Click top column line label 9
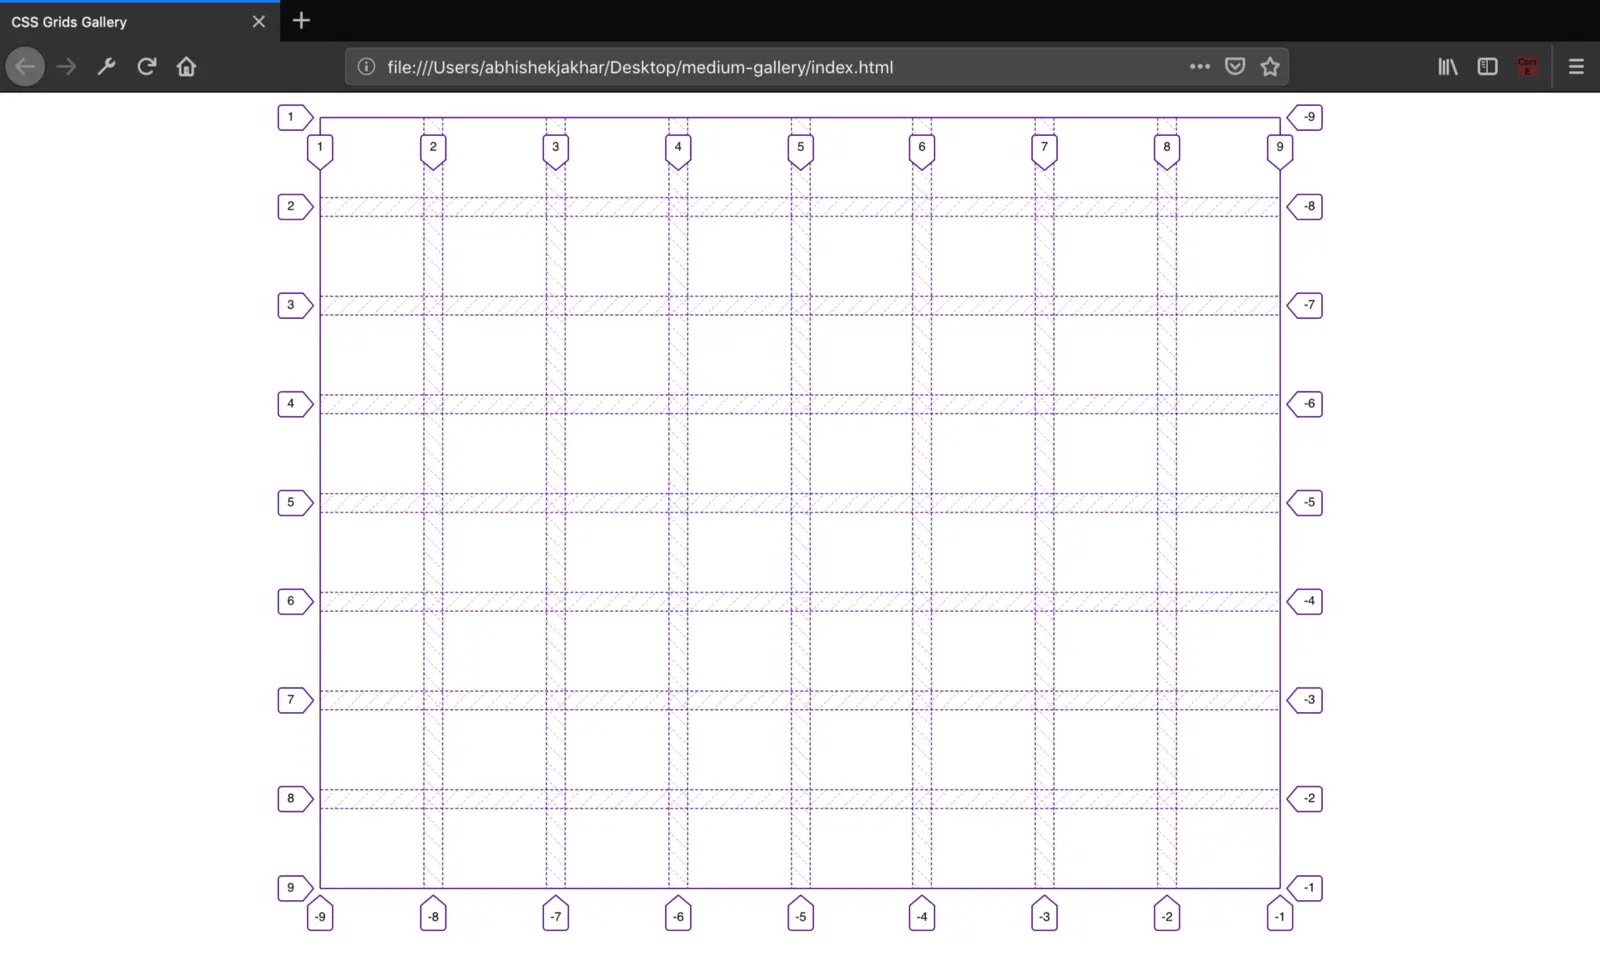The height and width of the screenshot is (972, 1600). 1279,151
